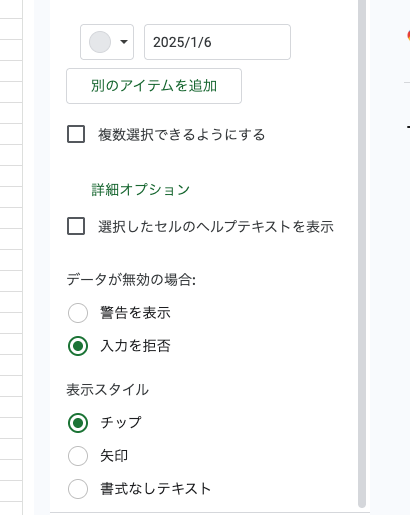This screenshot has width=410, height=515.
Task: Select the 警告を表示 radio button
Action: (78, 313)
